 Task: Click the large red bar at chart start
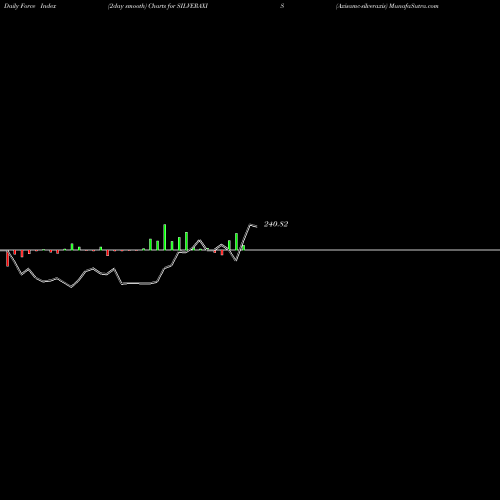pos(8,259)
